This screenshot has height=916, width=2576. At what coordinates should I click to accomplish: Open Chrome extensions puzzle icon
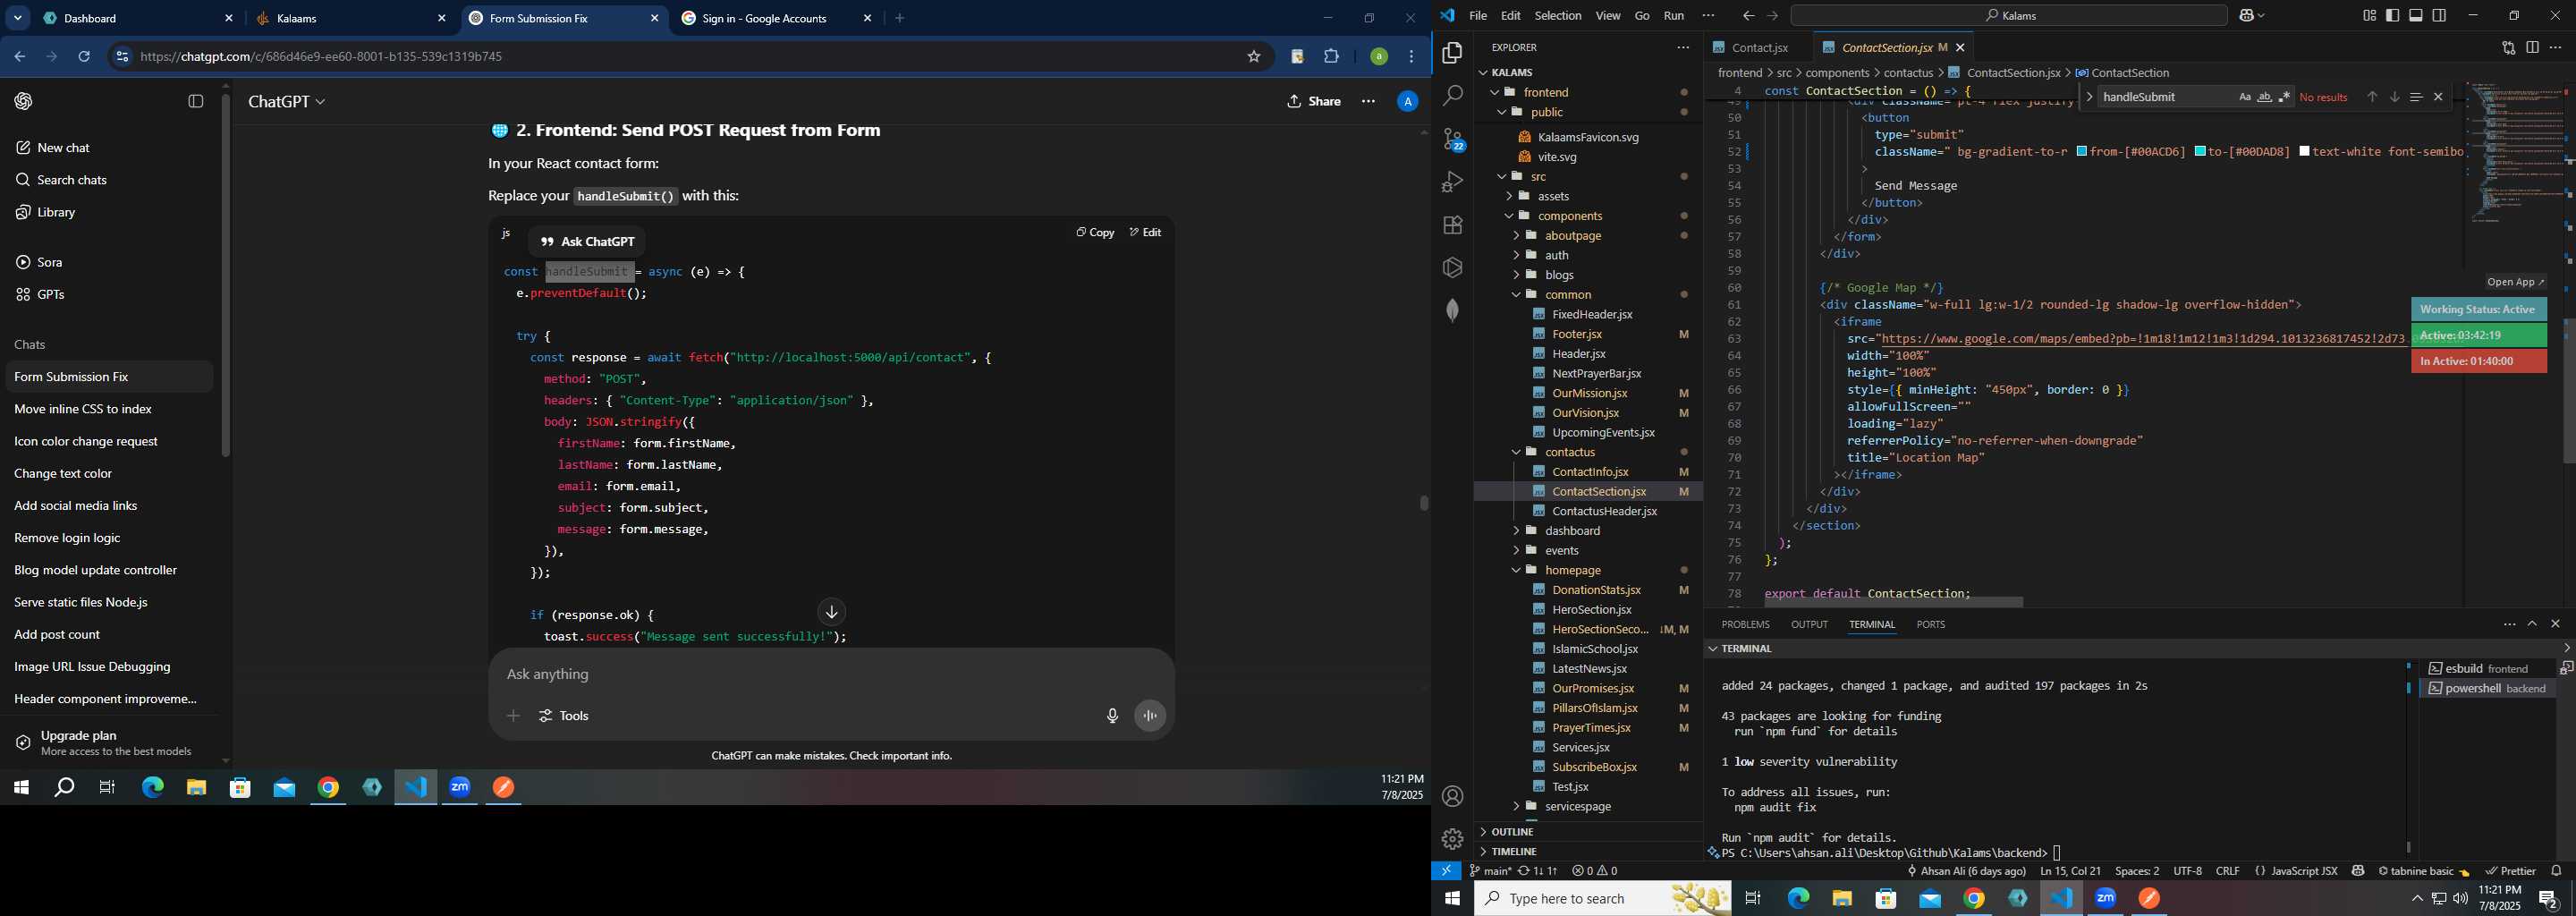coord(1332,57)
